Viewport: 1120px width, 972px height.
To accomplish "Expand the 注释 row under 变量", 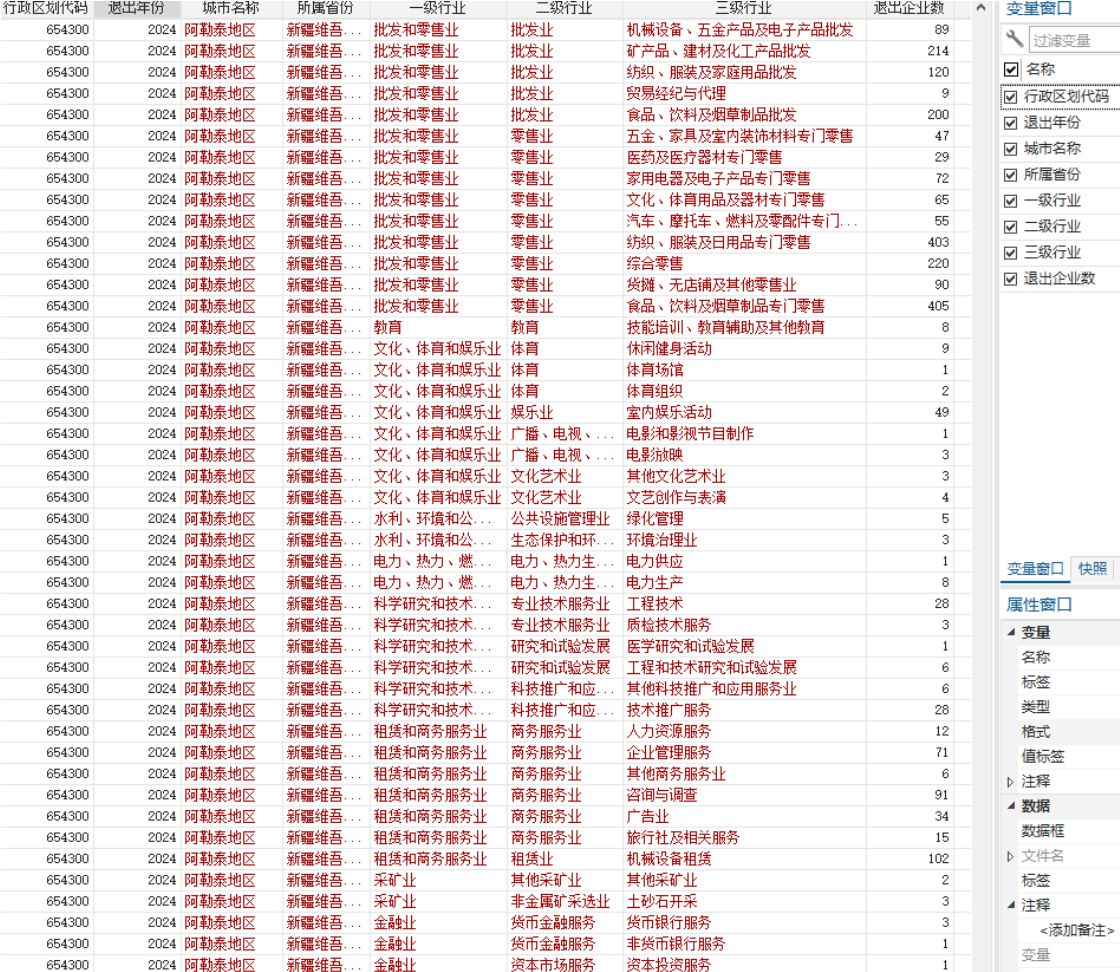I will click(x=1010, y=781).
